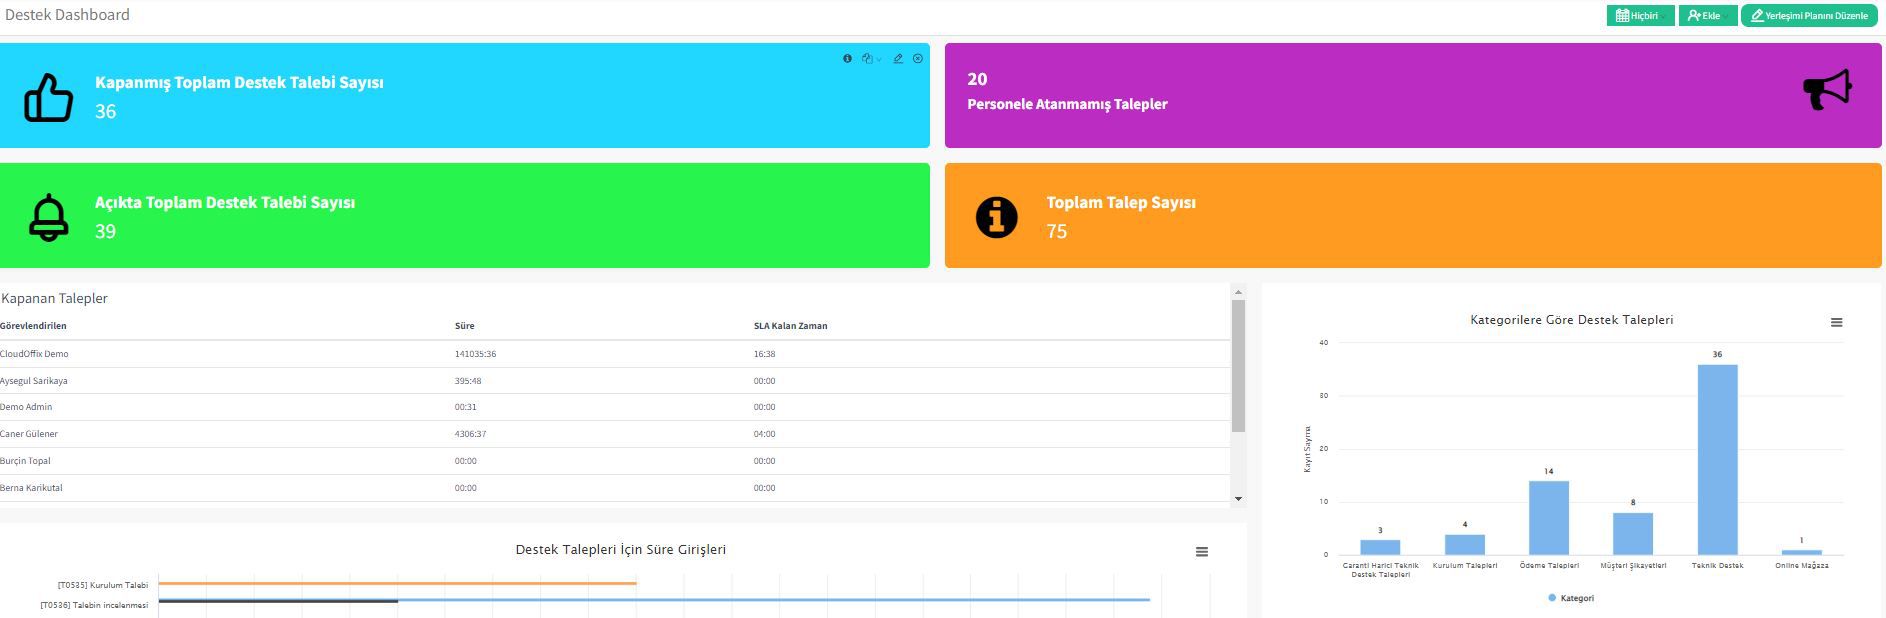Click the thumbs-up icon on the blue card

[x=48, y=97]
